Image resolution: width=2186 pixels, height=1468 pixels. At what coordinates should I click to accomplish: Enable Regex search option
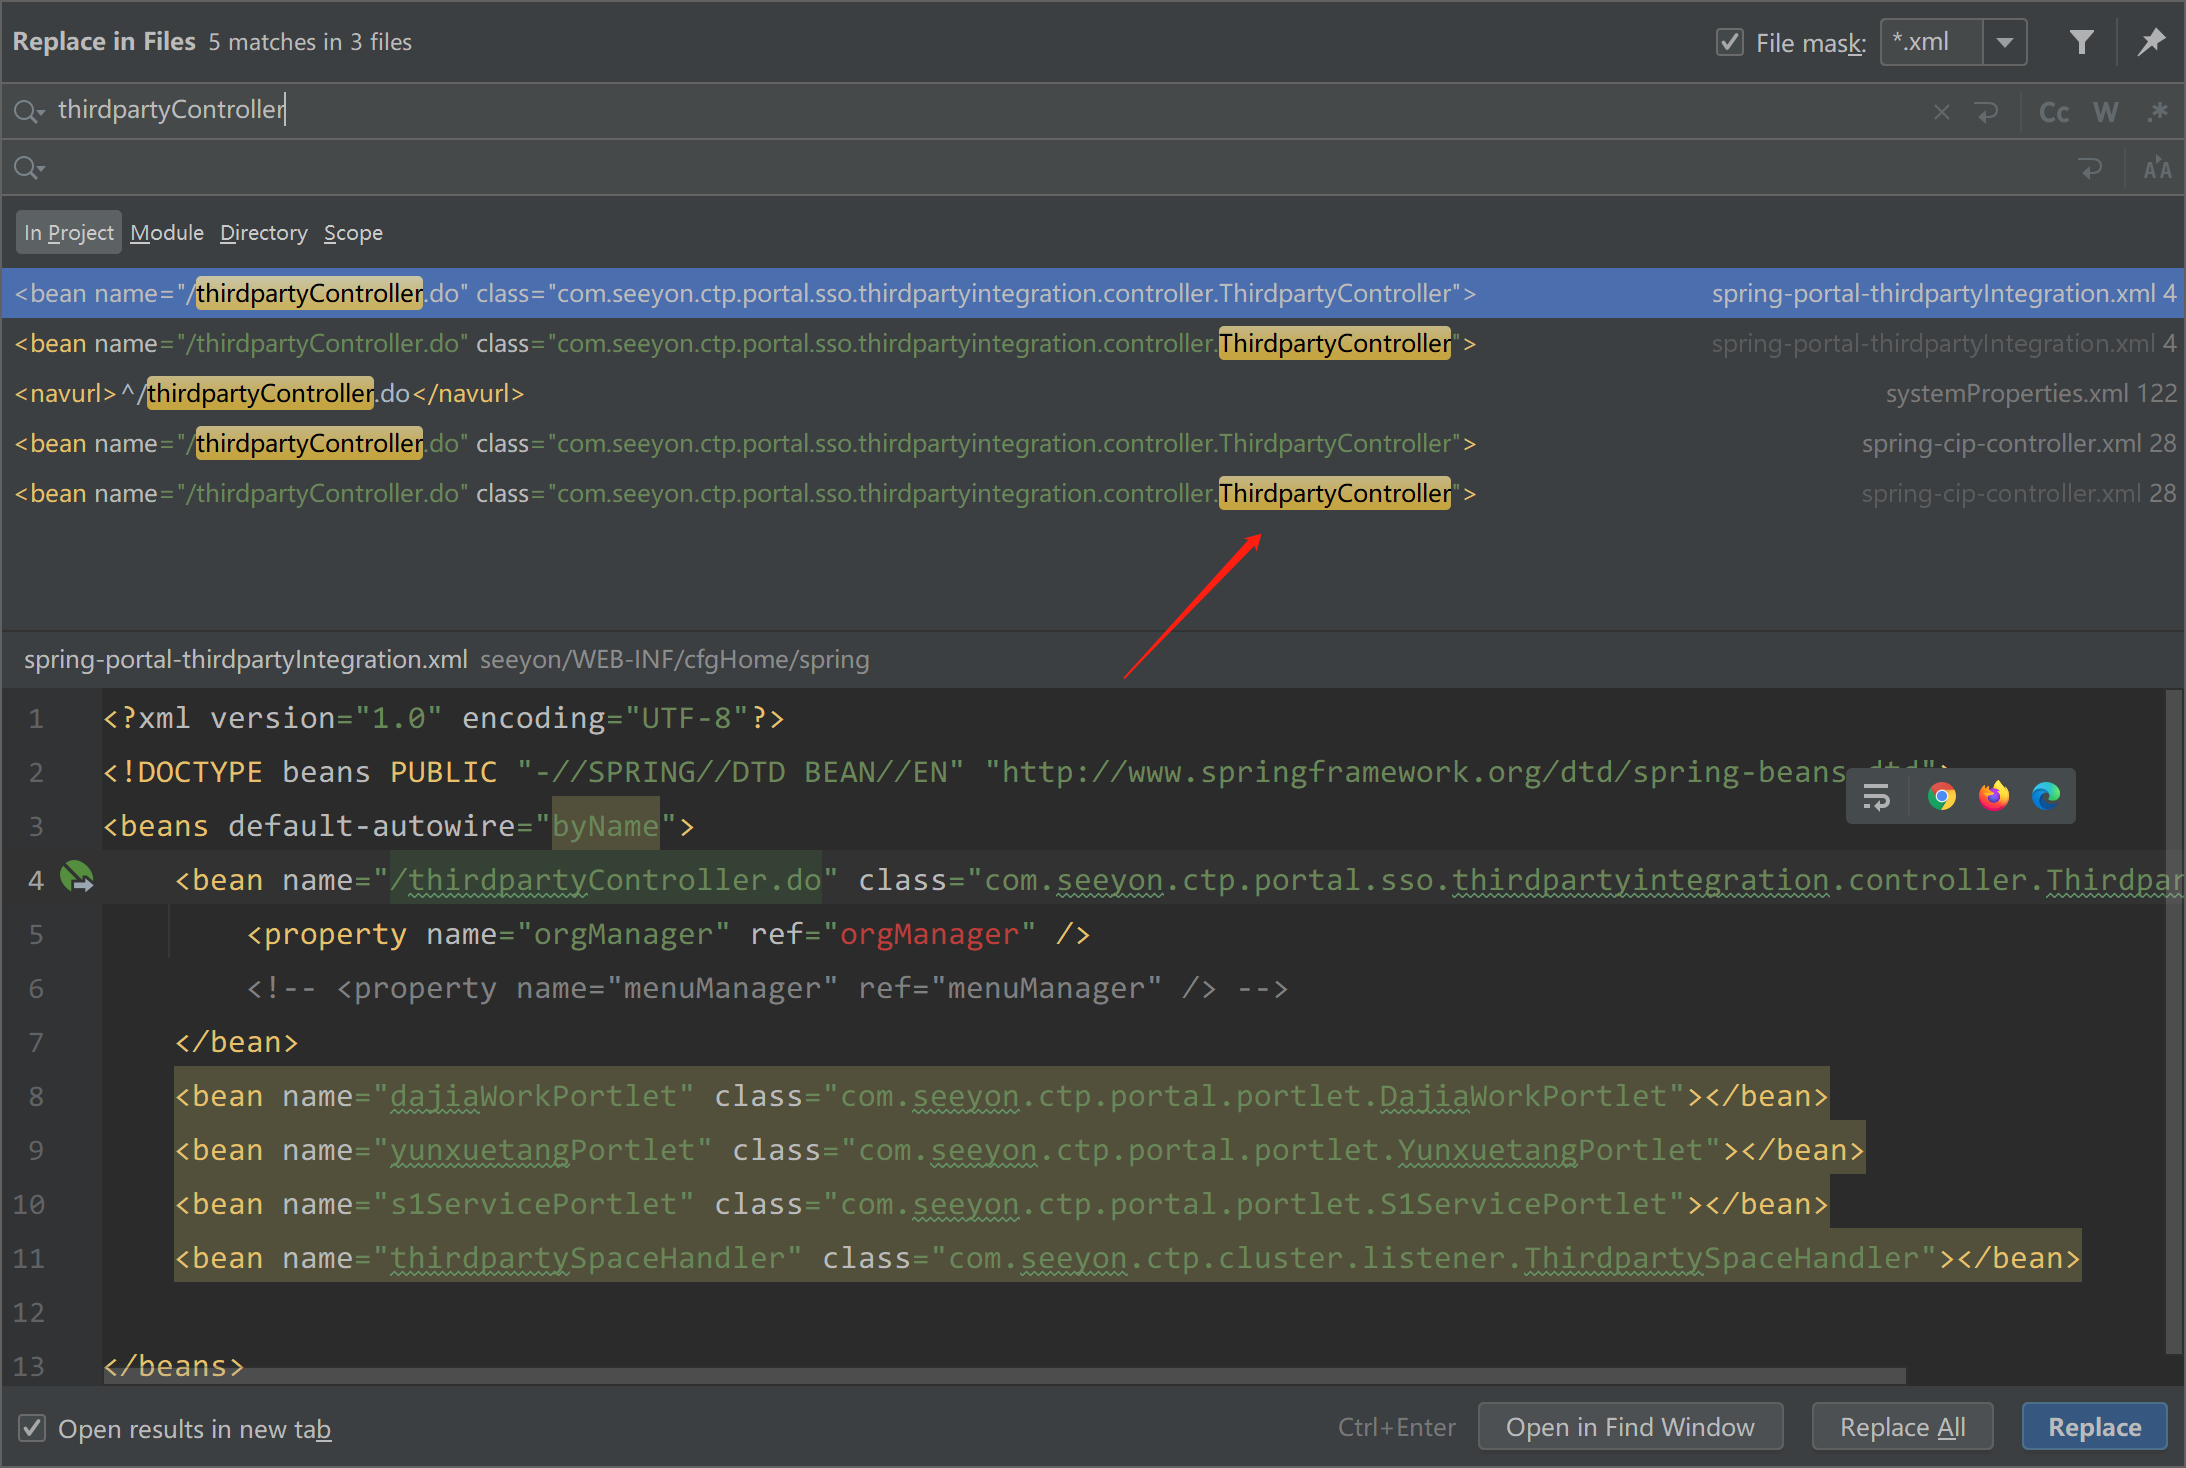click(x=2157, y=112)
